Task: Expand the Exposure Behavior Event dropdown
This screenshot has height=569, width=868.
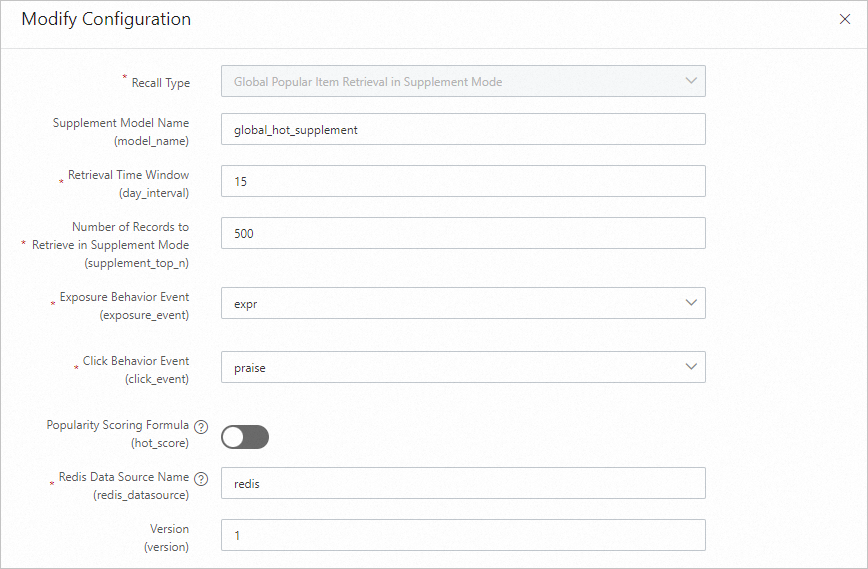Action: [463, 304]
